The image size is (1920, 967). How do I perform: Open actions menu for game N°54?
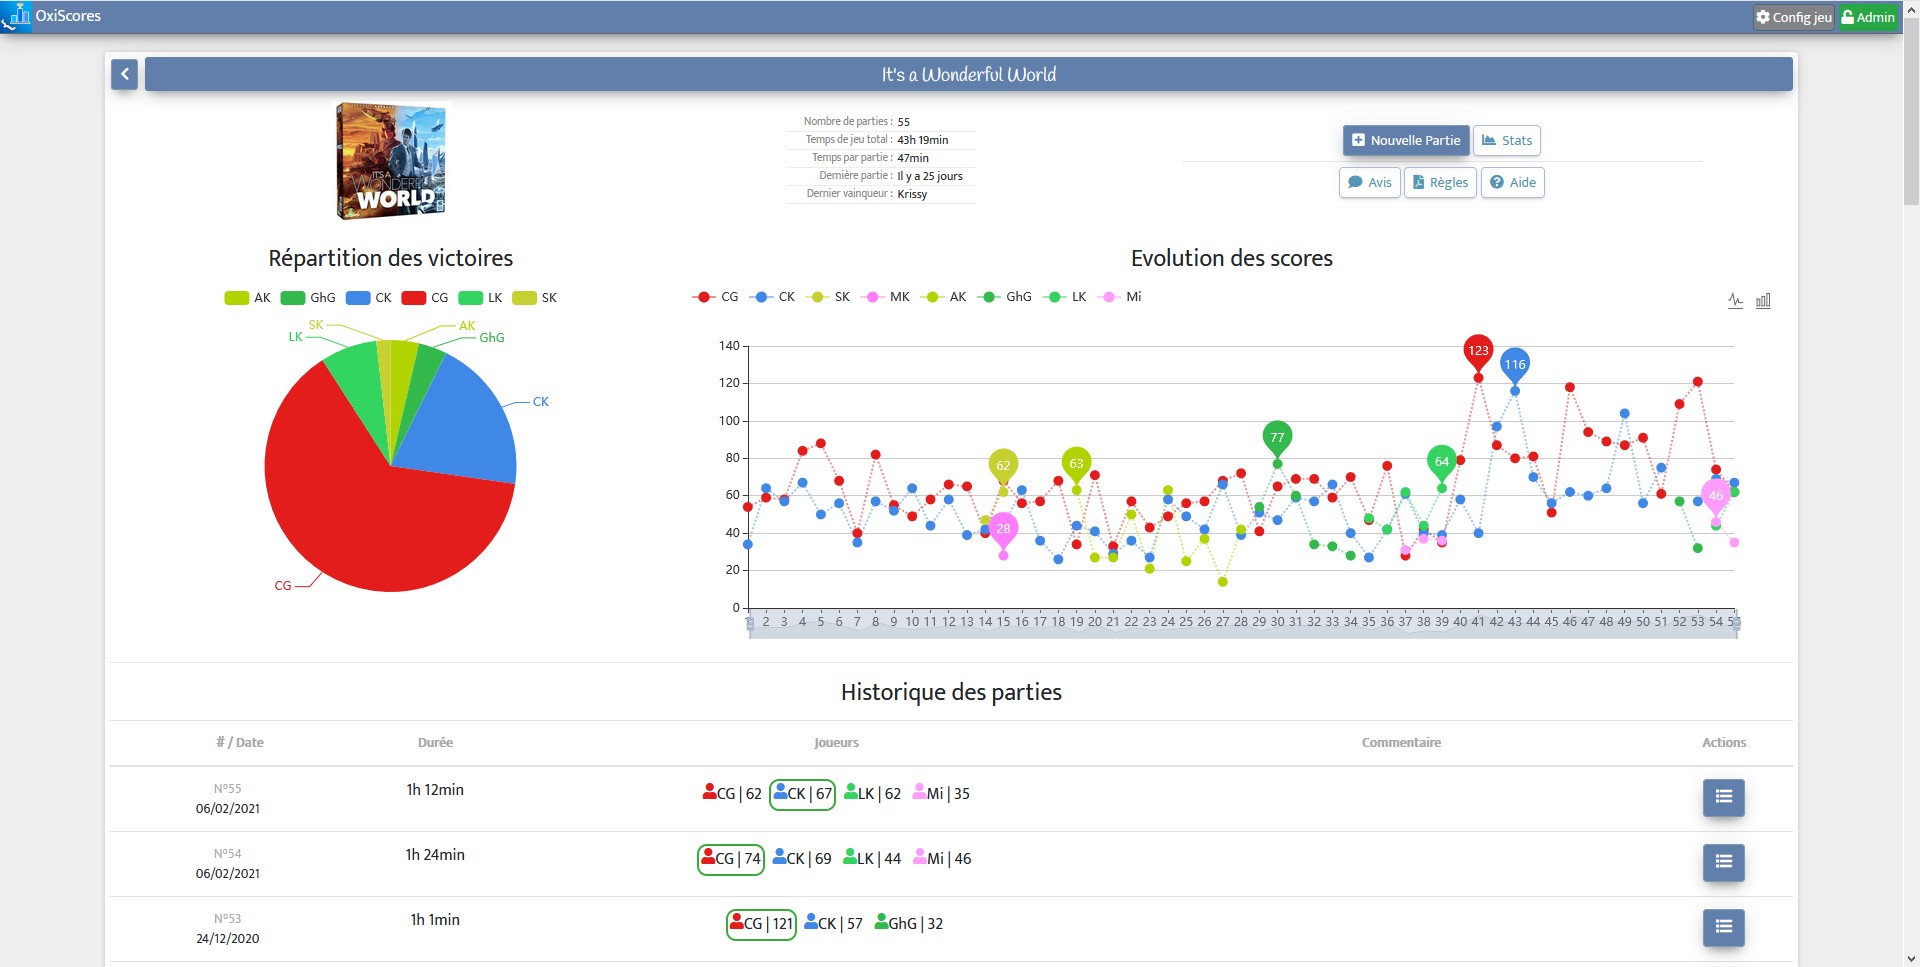pos(1723,862)
